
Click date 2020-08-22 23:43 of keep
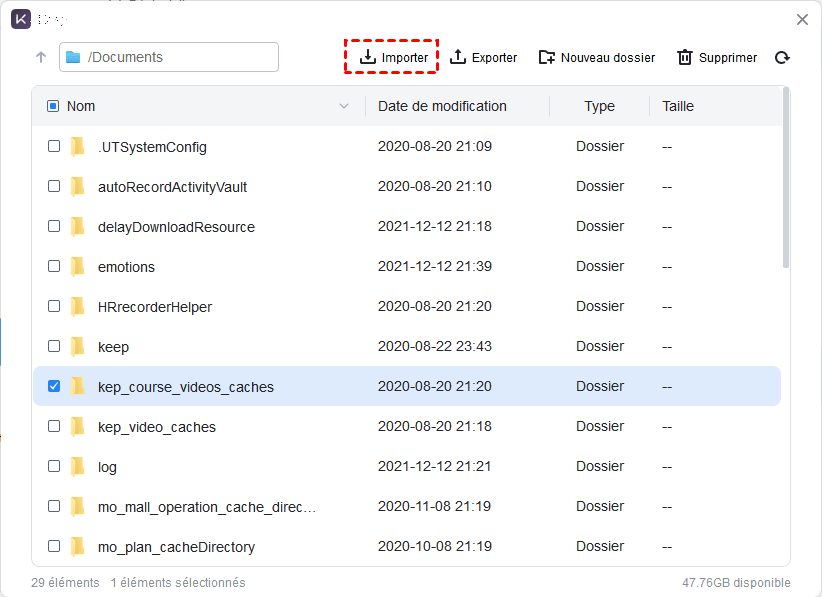pyautogui.click(x=435, y=346)
